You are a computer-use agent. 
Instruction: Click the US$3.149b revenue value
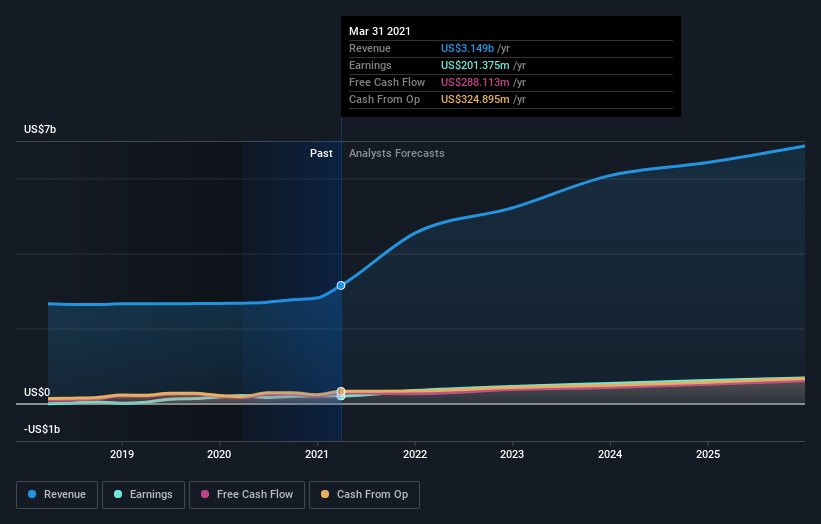click(x=467, y=48)
